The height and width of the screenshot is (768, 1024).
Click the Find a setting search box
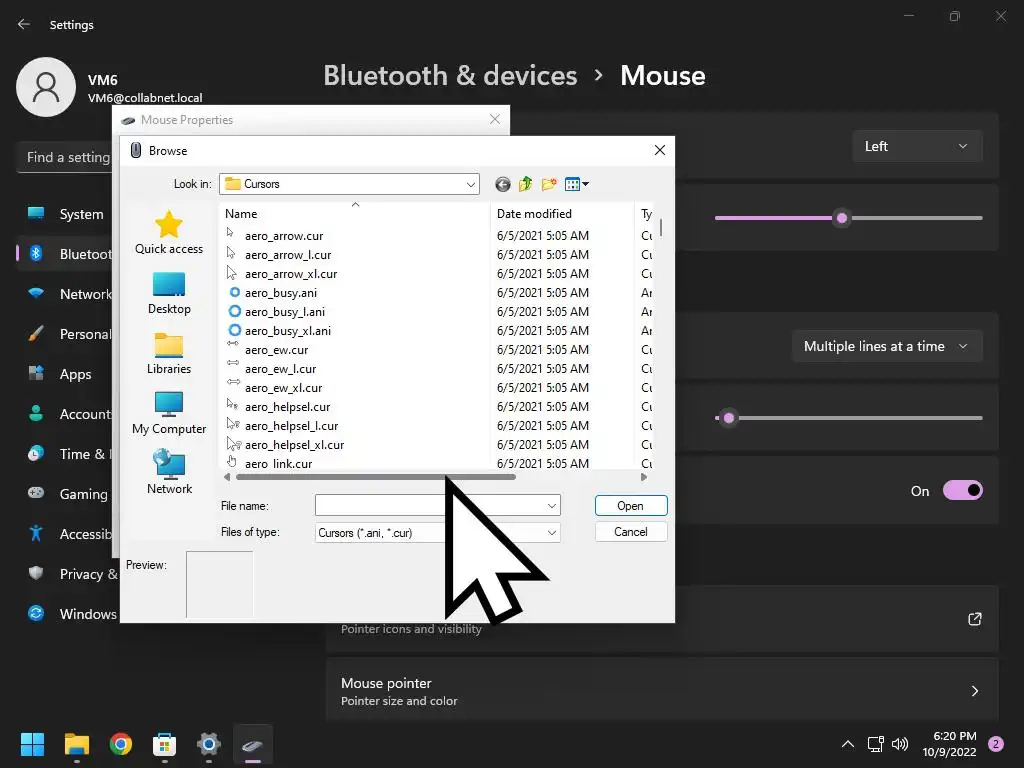(64, 157)
